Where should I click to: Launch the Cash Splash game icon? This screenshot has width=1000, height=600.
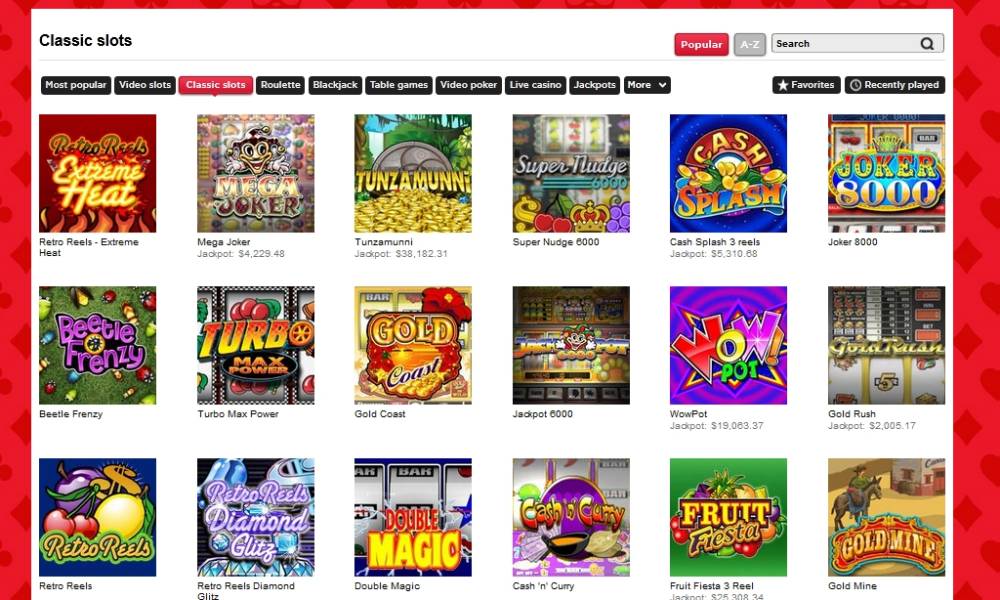[x=728, y=173]
